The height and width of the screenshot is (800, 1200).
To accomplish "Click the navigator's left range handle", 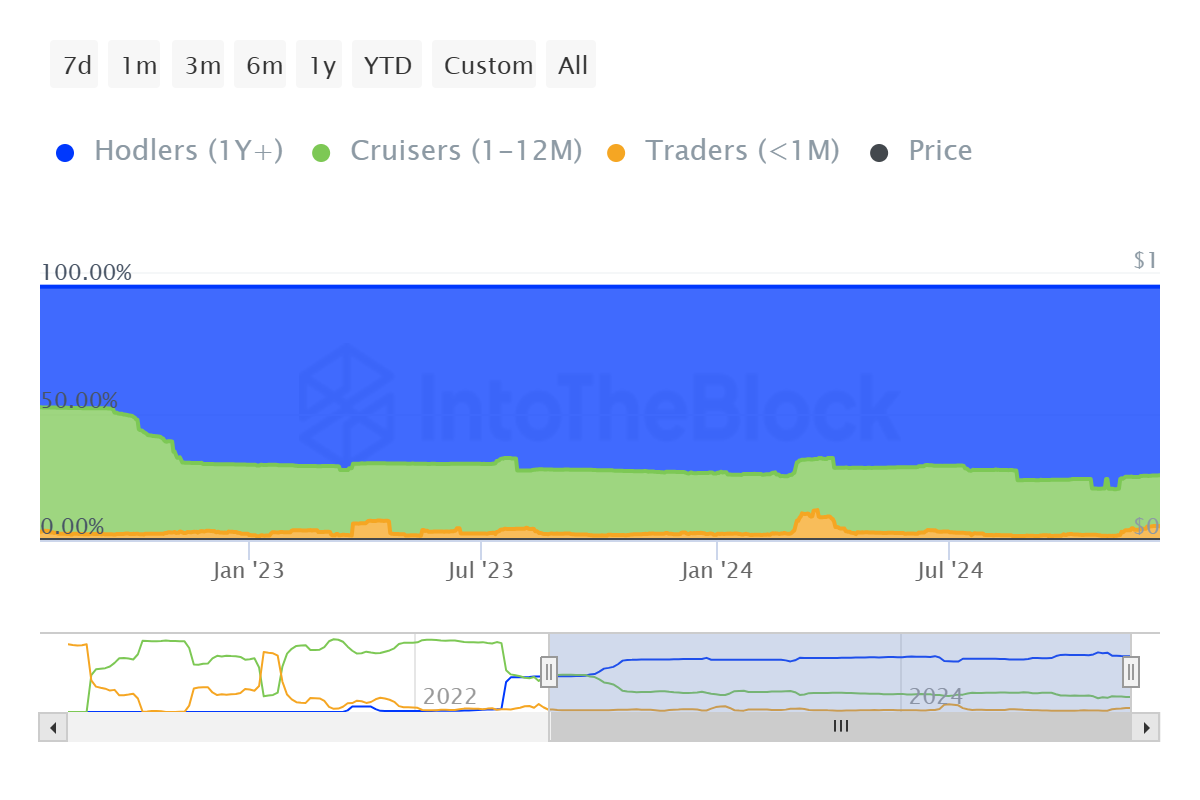I will [548, 670].
